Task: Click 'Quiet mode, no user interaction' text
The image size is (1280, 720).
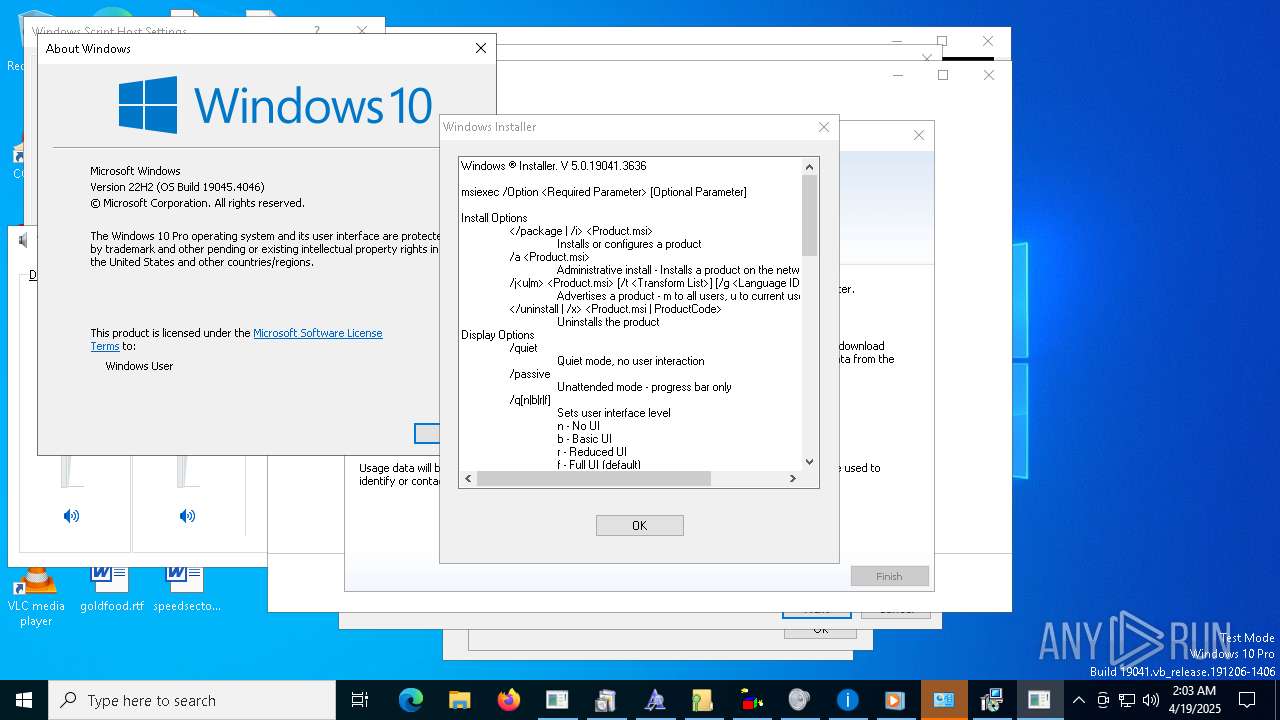Action: [x=631, y=361]
